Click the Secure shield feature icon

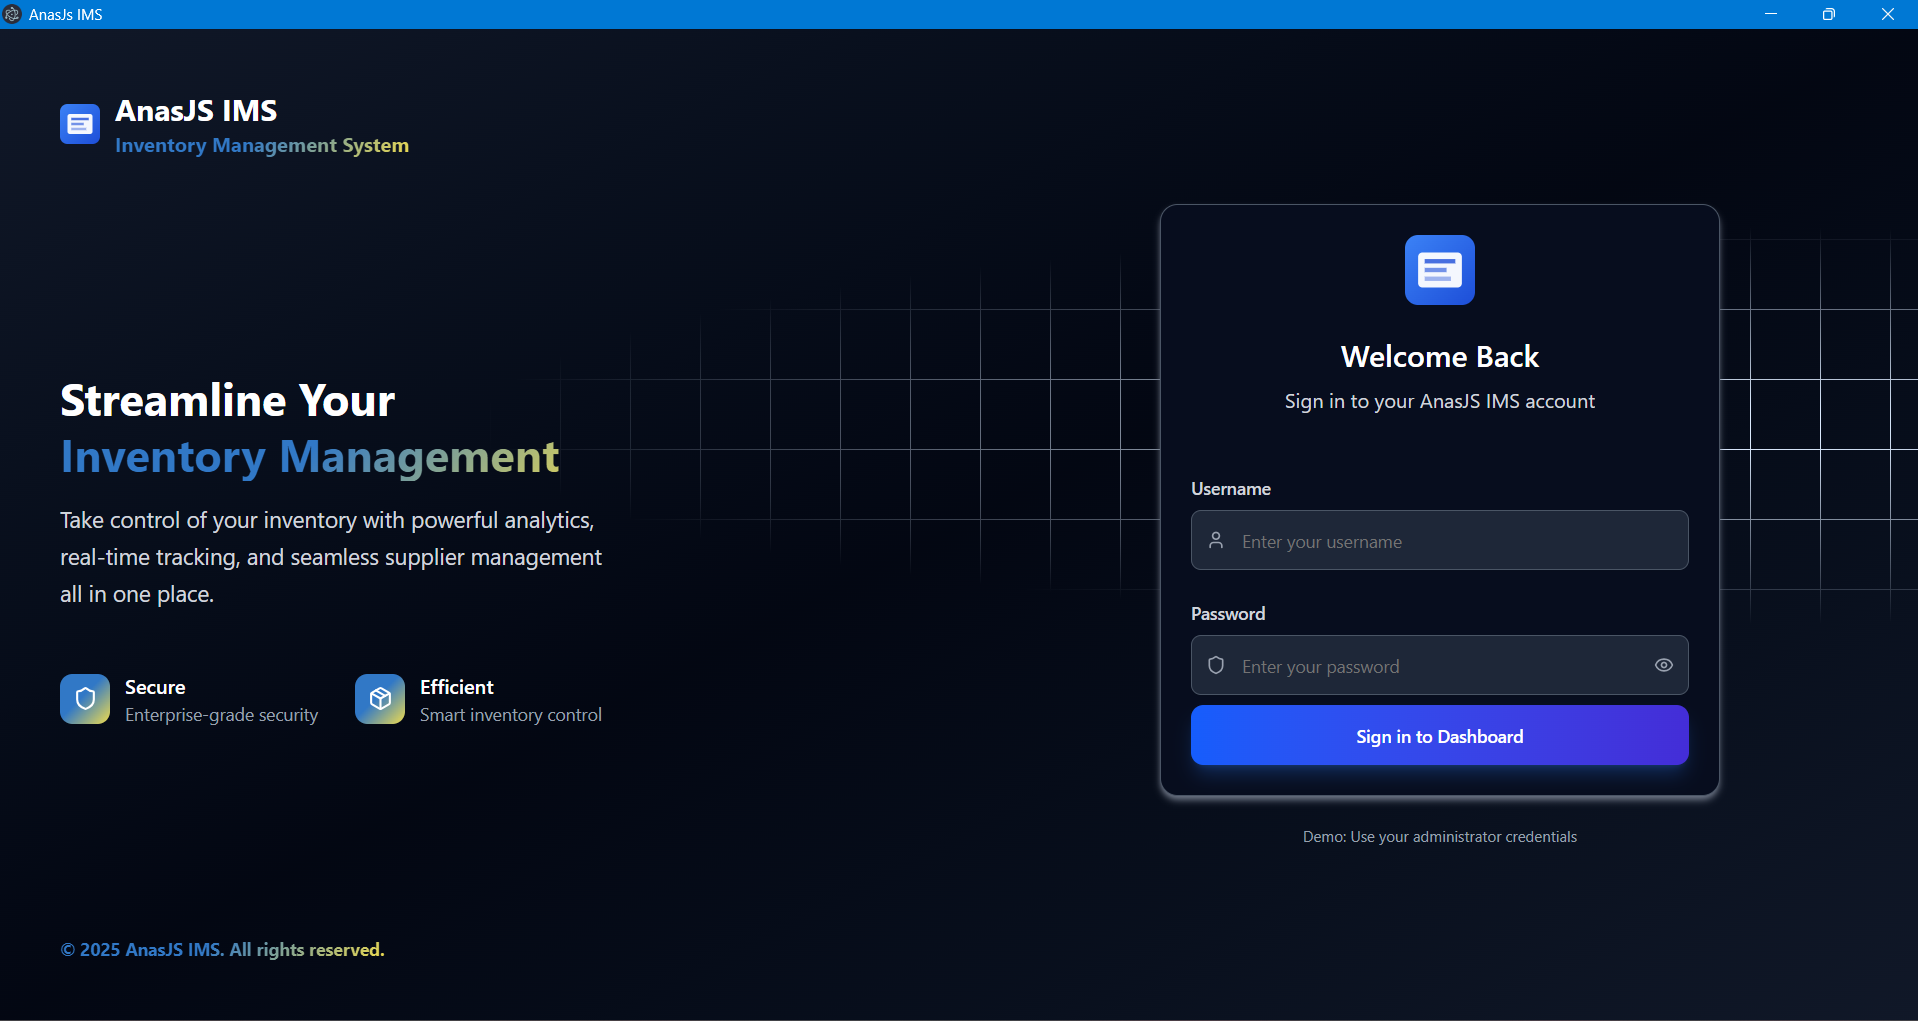click(85, 699)
